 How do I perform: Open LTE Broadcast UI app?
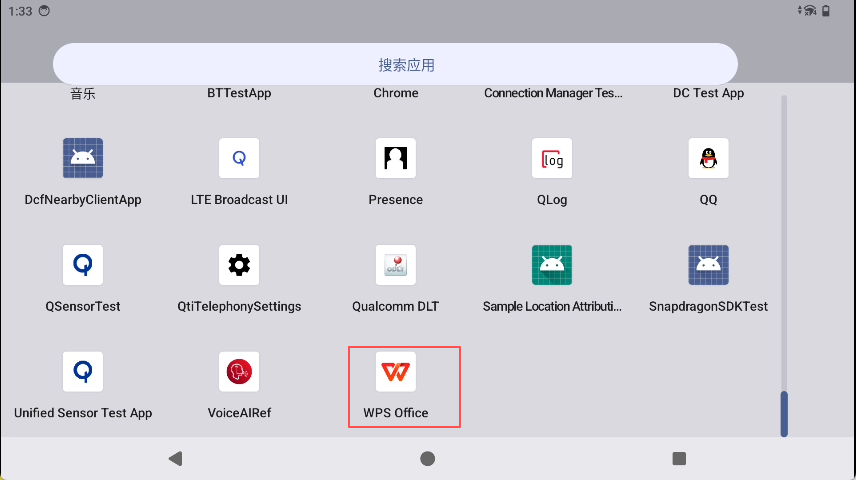coord(239,159)
